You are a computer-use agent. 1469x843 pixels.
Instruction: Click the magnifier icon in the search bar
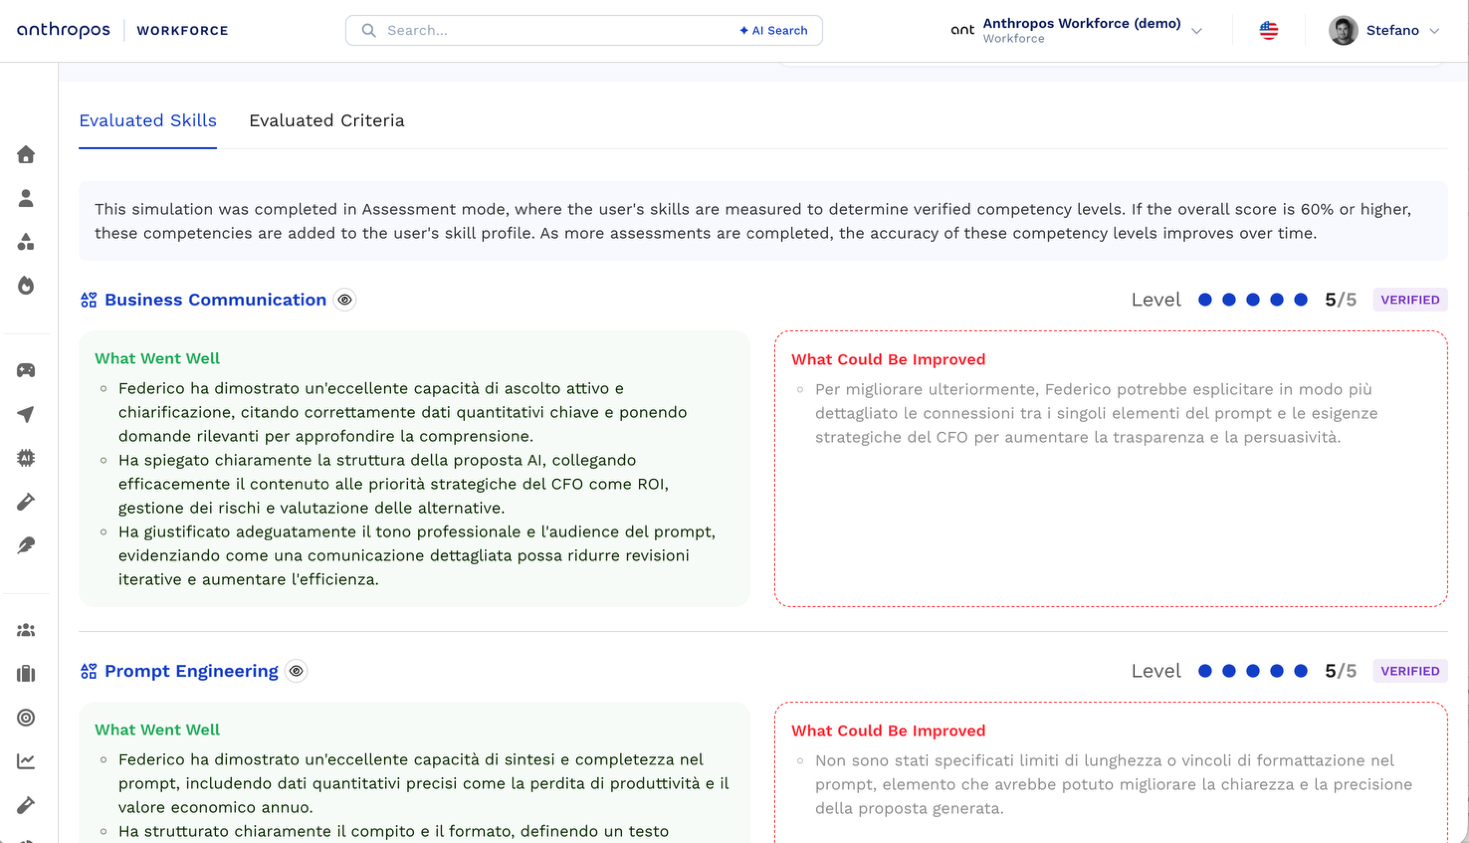pos(369,31)
